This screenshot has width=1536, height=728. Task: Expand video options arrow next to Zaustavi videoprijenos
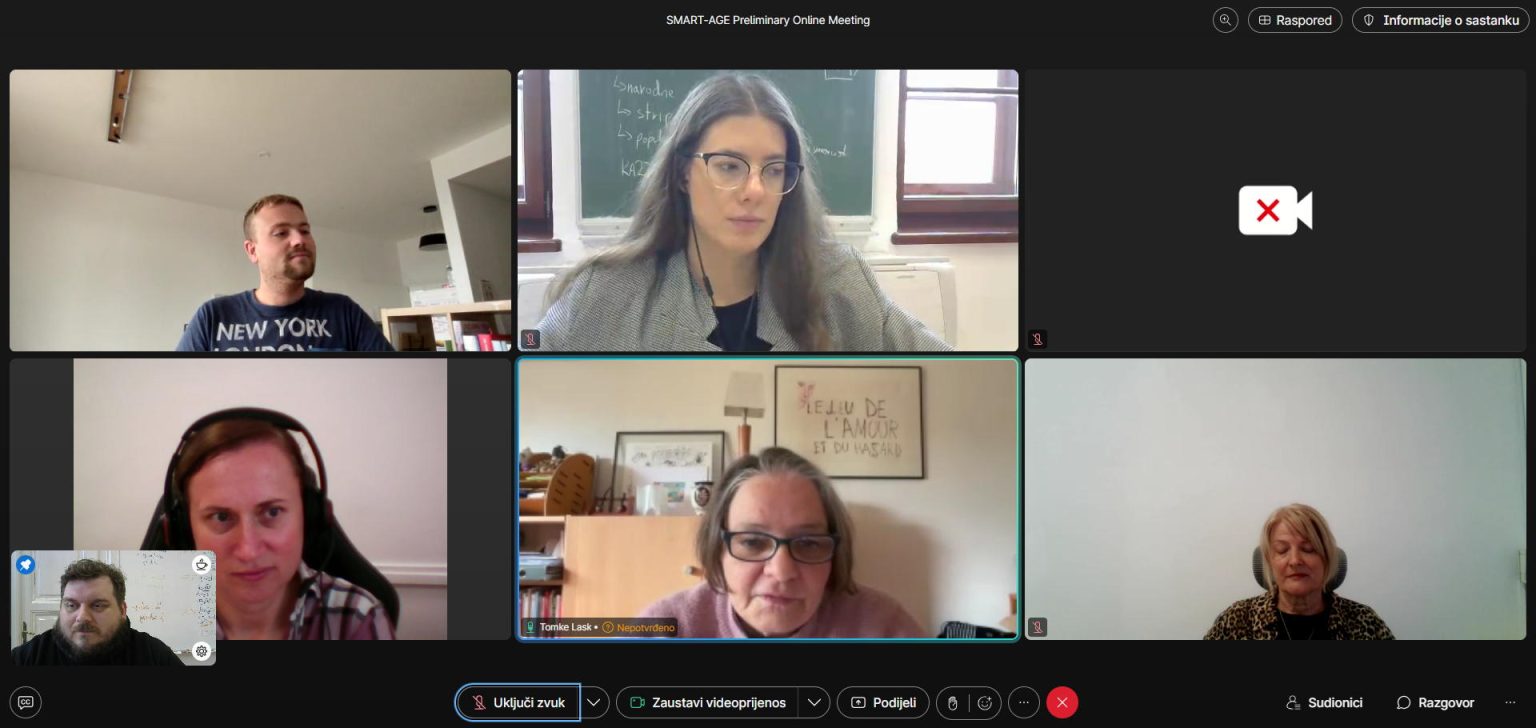(814, 702)
